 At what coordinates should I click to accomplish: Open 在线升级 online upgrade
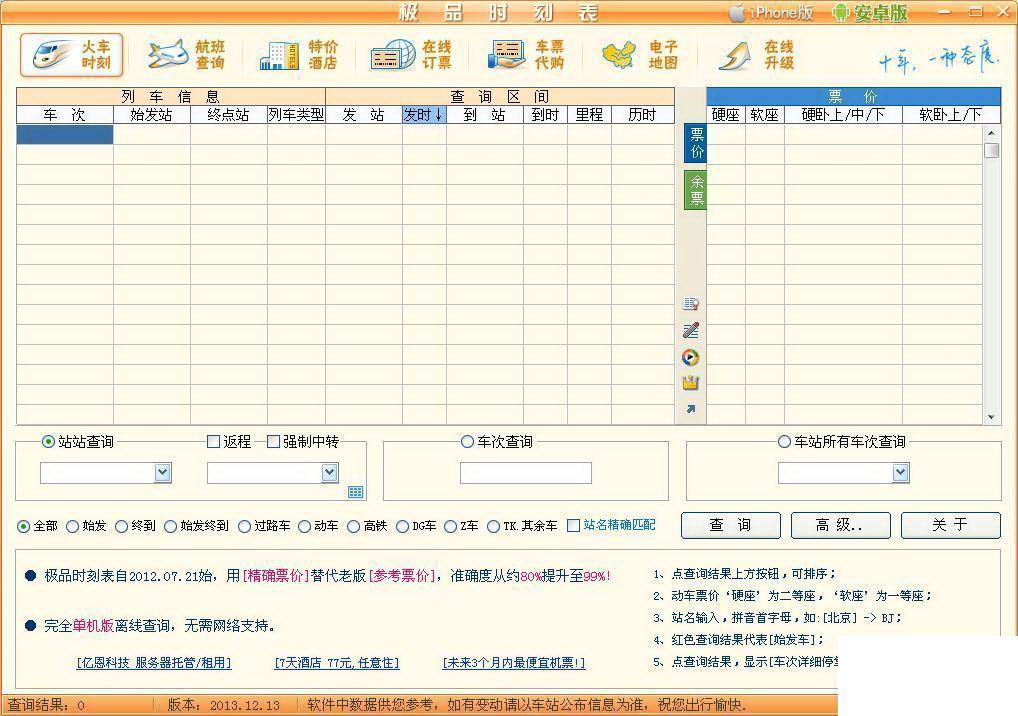pyautogui.click(x=756, y=55)
